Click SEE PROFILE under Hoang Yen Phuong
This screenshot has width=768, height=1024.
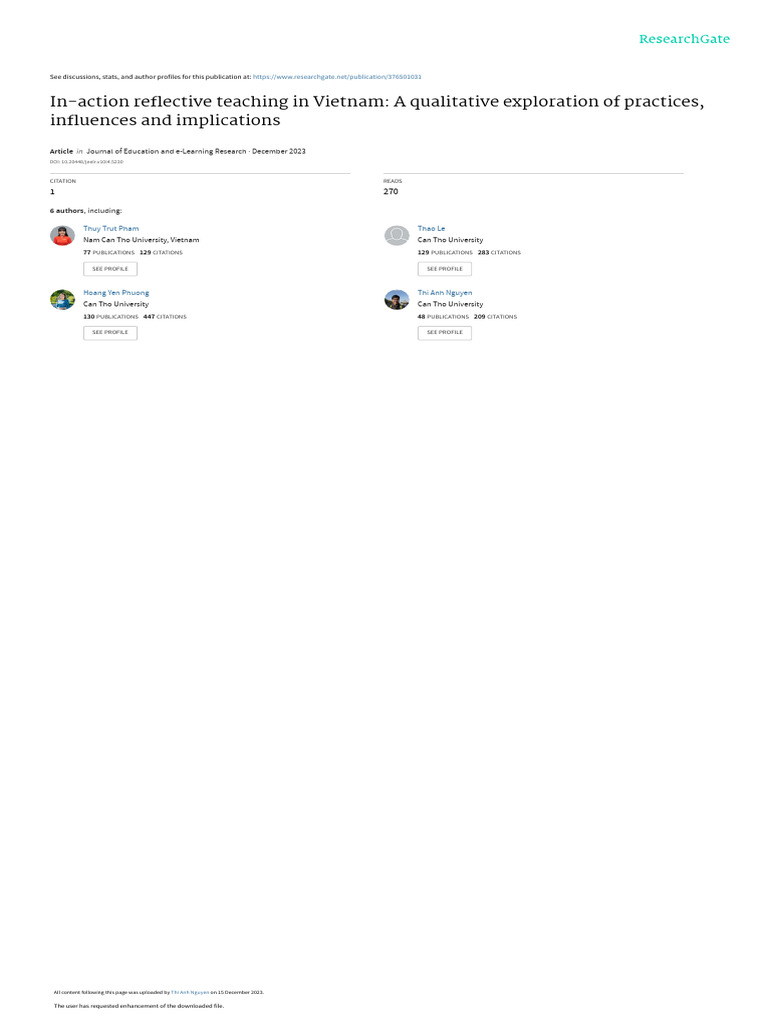pyautogui.click(x=110, y=332)
